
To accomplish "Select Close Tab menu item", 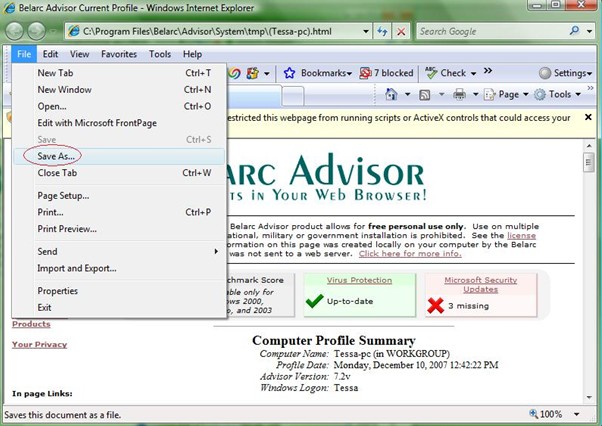I will click(x=119, y=173).
